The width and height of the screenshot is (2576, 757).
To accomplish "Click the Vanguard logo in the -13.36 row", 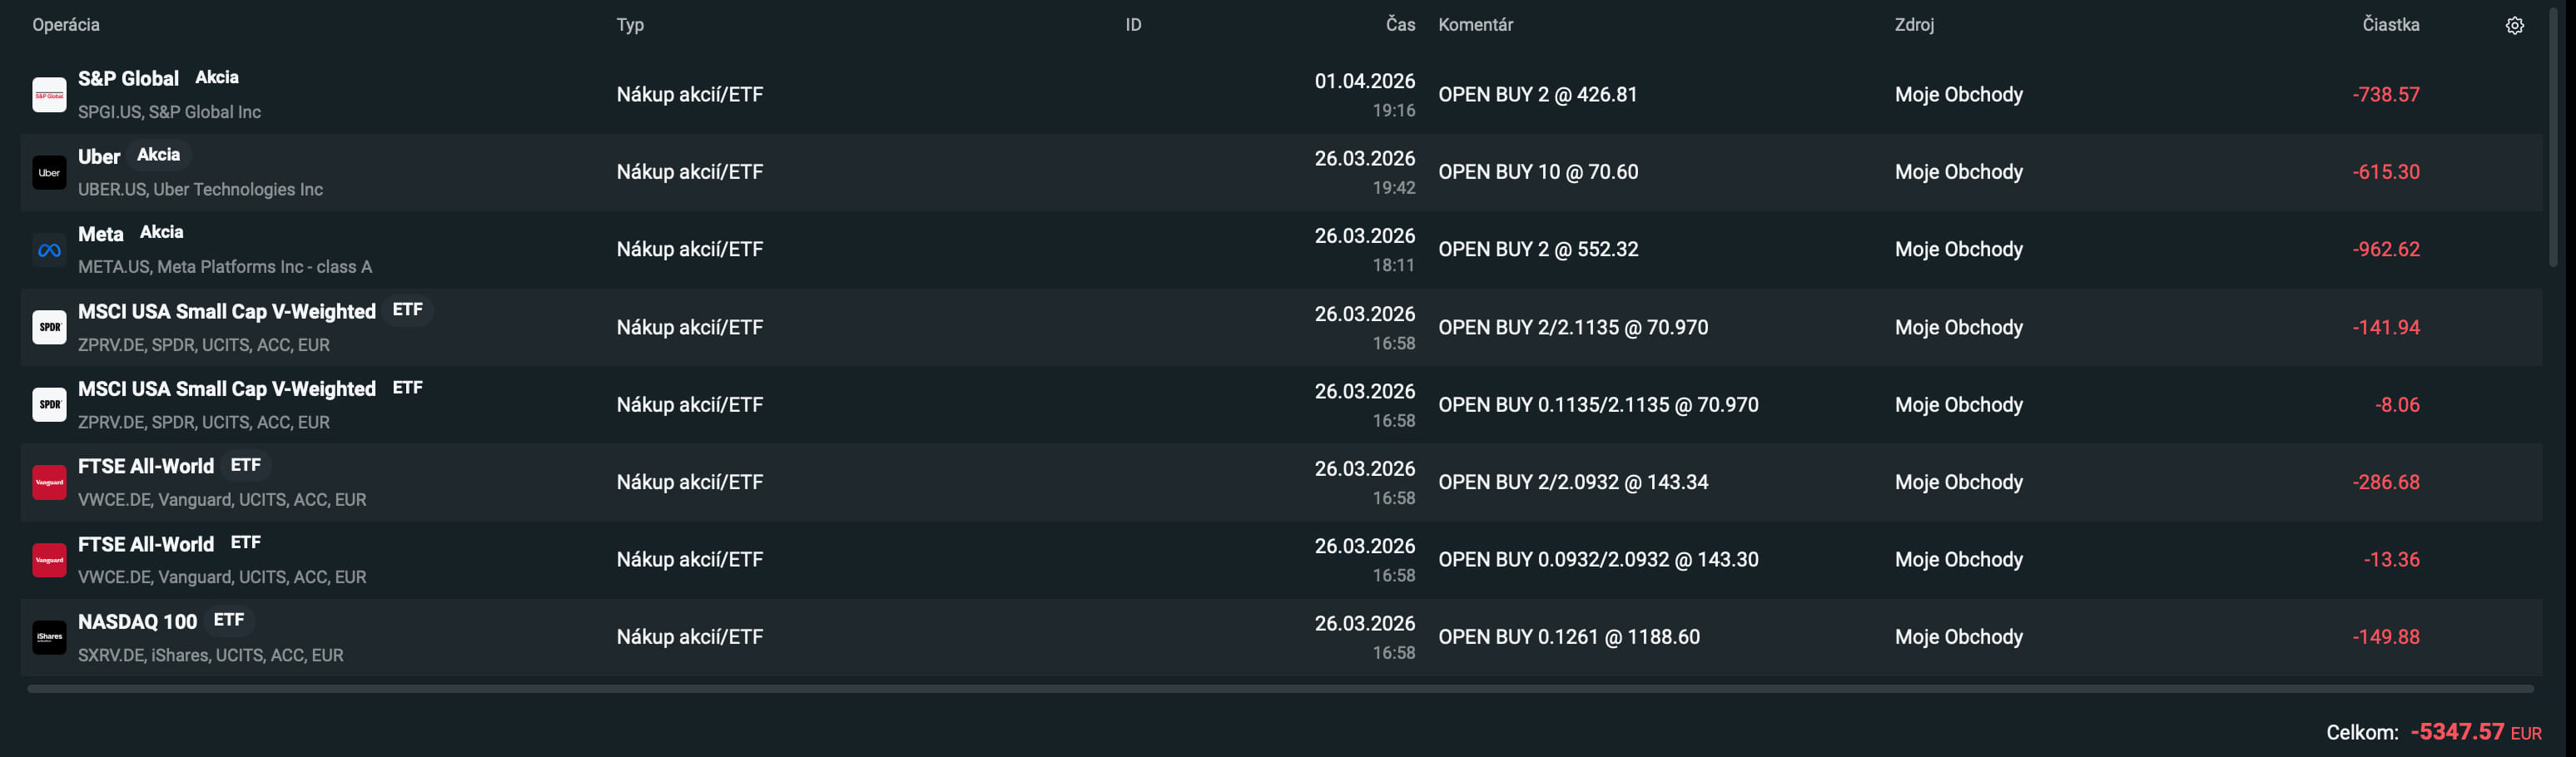I will point(49,560).
